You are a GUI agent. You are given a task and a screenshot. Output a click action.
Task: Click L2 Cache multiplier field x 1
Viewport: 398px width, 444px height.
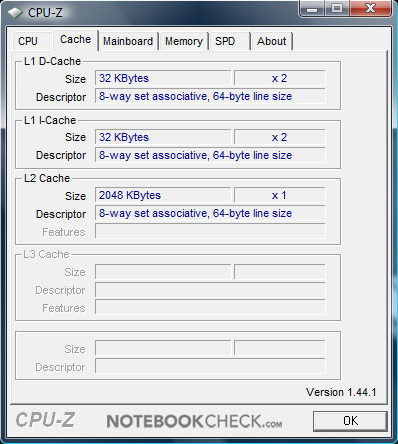click(279, 195)
